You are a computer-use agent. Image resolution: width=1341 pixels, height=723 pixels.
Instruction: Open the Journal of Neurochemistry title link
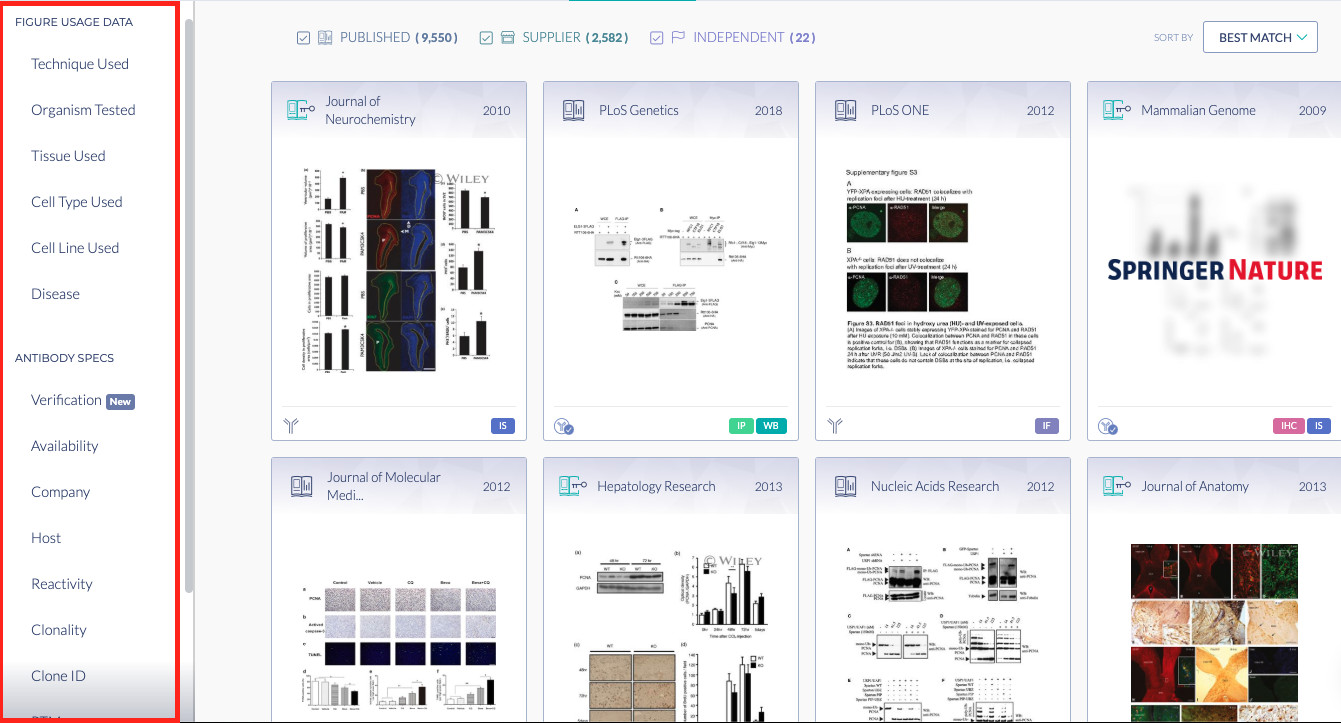[370, 110]
